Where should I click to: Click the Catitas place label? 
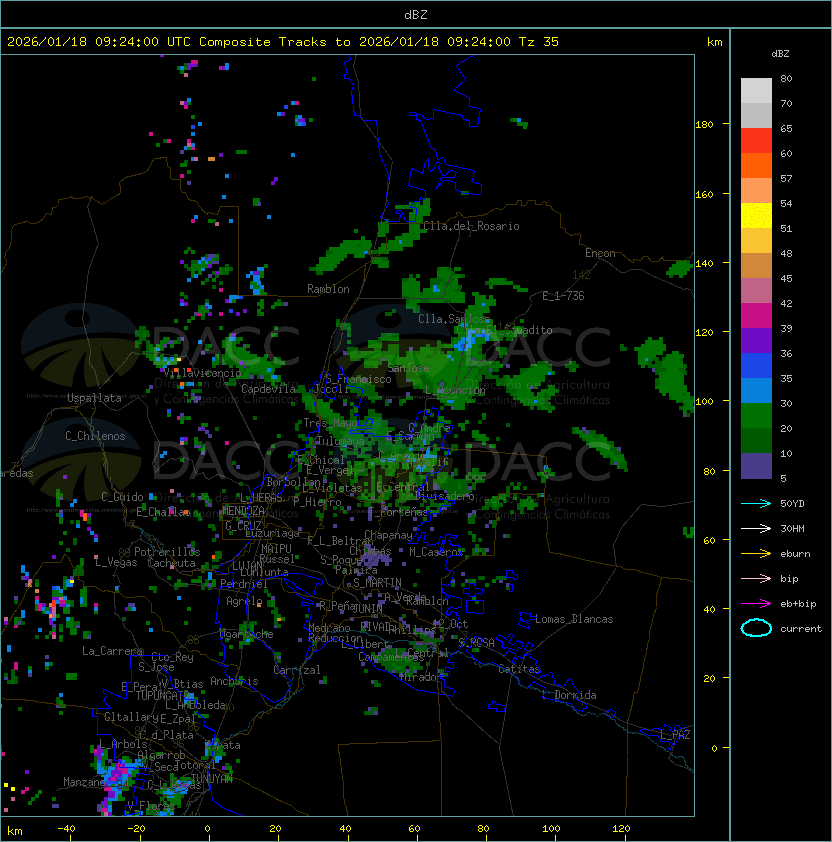click(x=519, y=669)
